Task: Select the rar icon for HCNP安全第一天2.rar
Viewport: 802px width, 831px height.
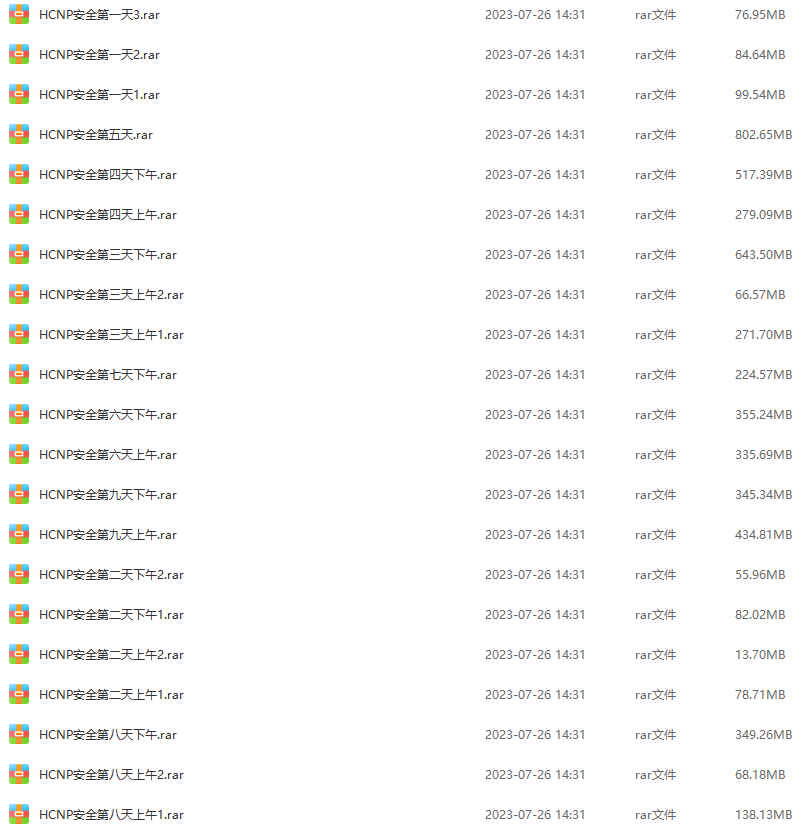Action: (19, 55)
